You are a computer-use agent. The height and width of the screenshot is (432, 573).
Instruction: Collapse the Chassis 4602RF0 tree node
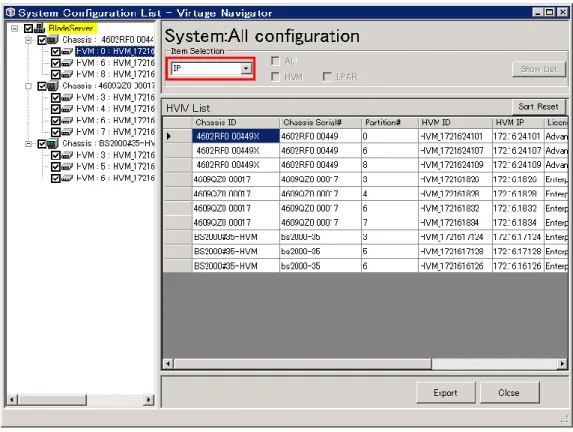(28, 40)
